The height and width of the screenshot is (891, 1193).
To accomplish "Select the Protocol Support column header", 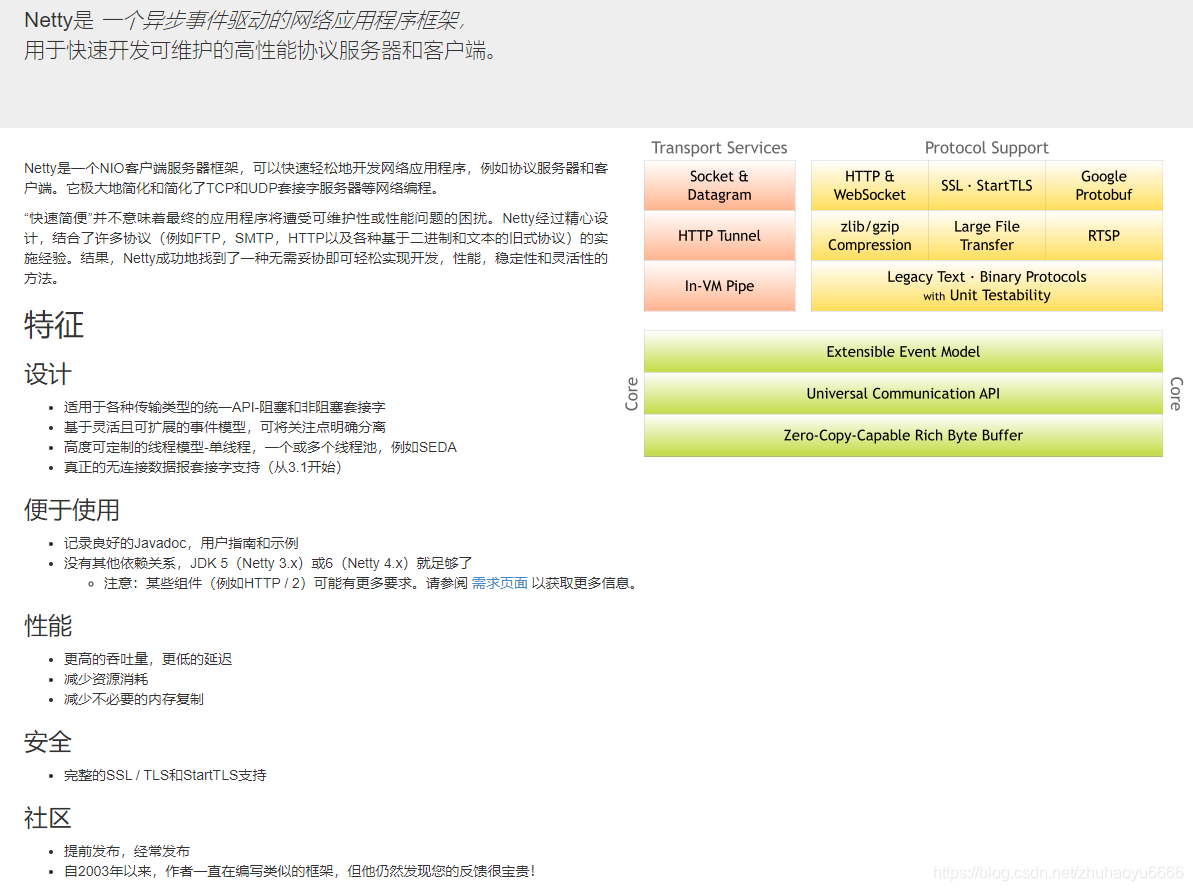I will 986,147.
